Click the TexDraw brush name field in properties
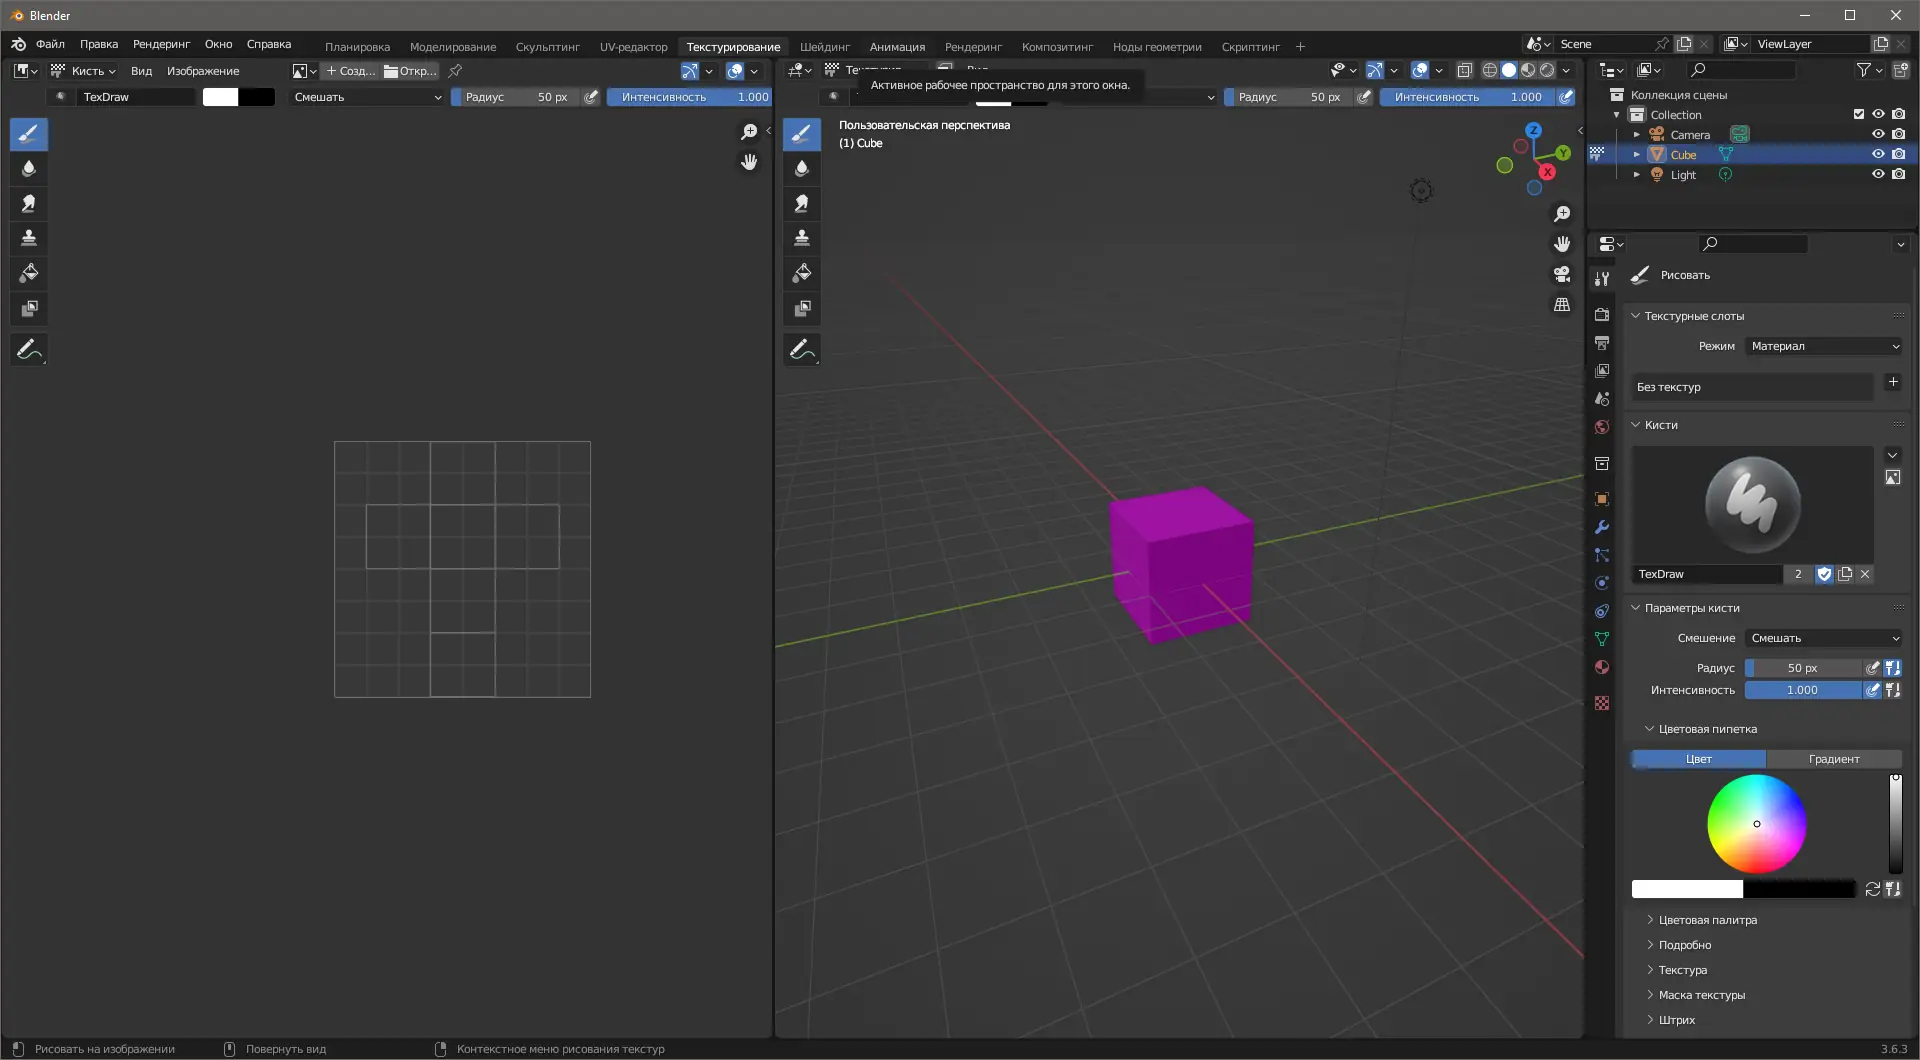Image resolution: width=1920 pixels, height=1060 pixels. 1706,574
